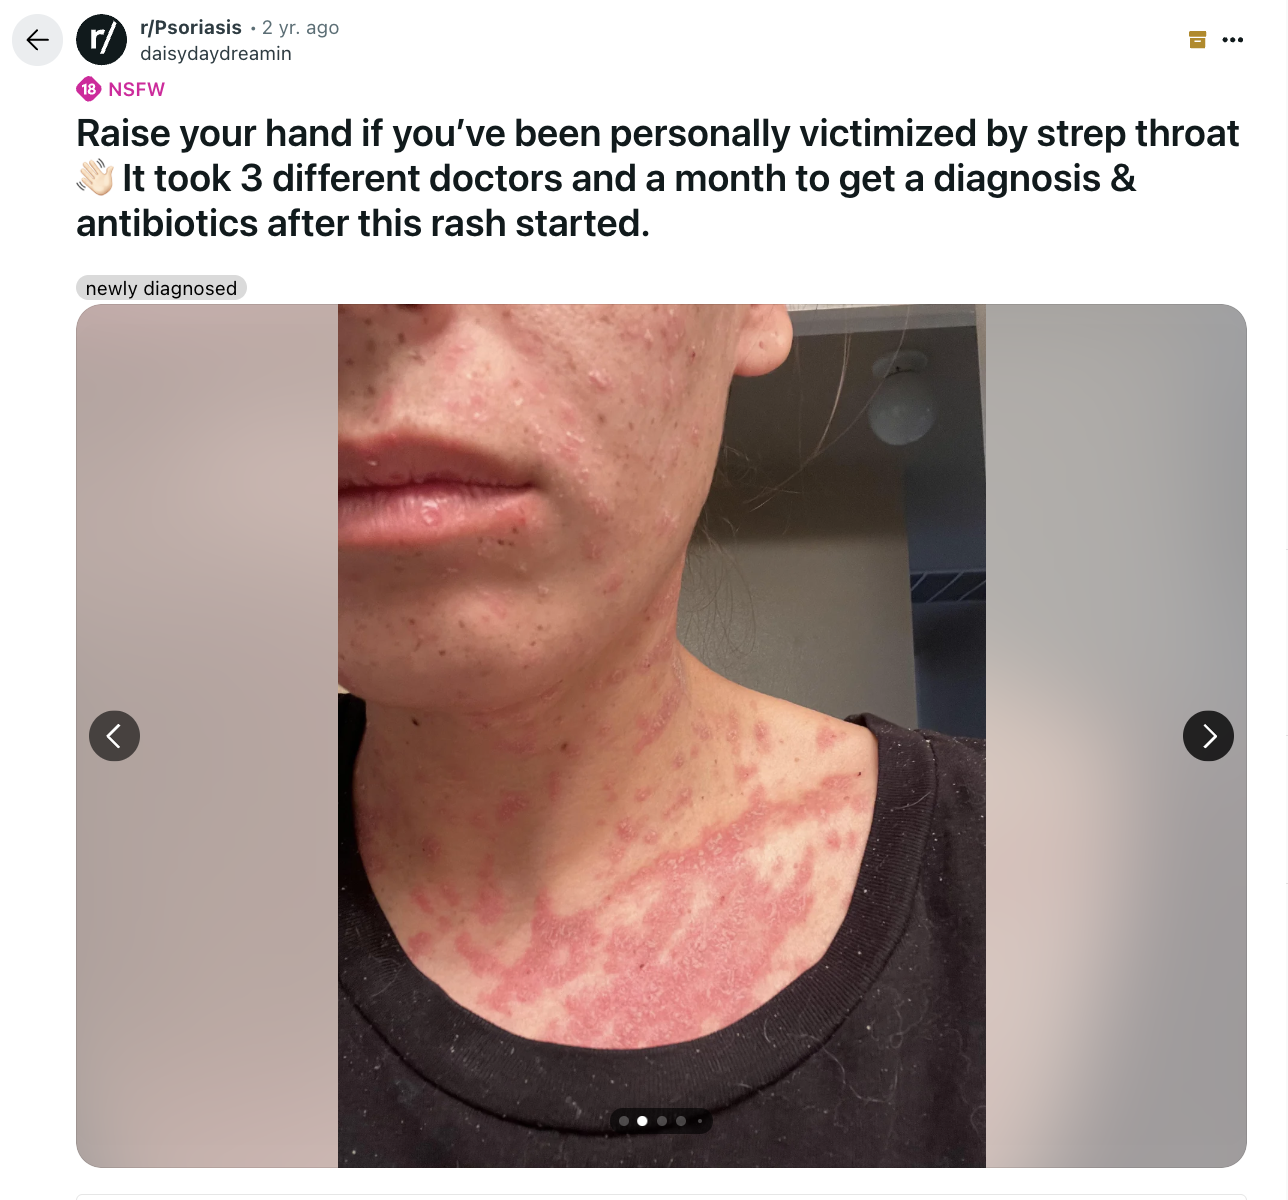Advance to the next gallery image

tap(1208, 736)
